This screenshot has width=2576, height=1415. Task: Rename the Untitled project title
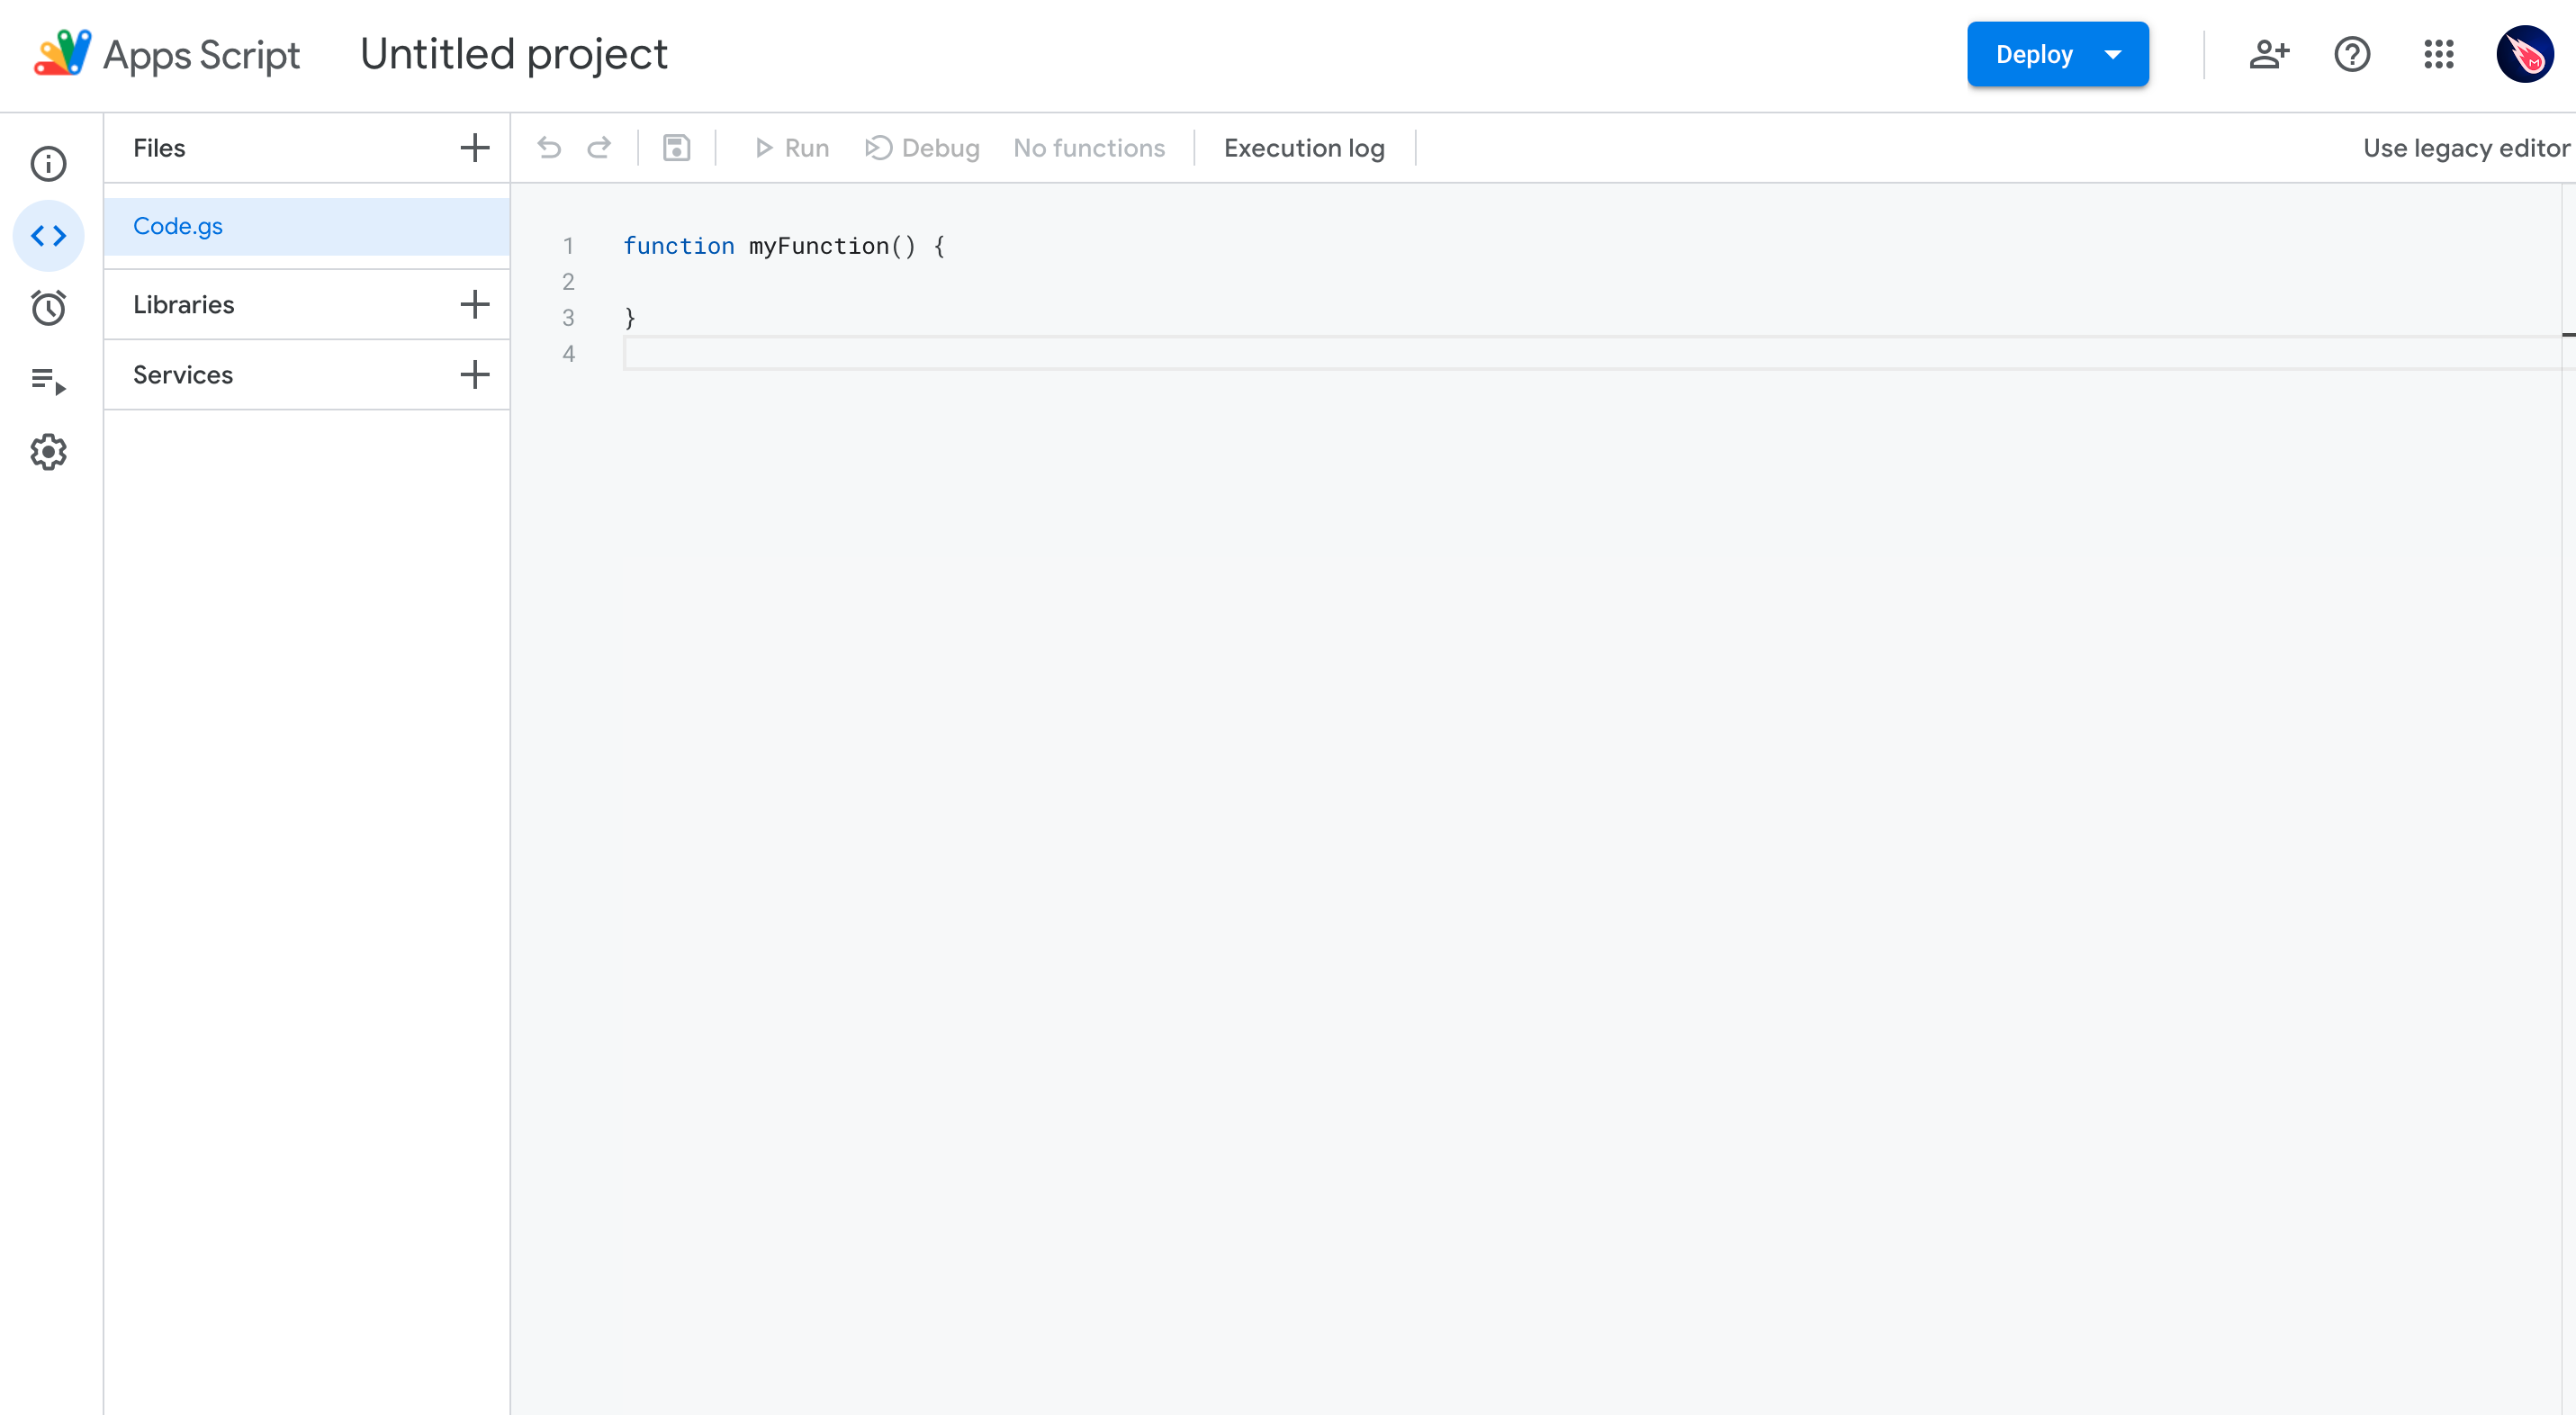514,54
